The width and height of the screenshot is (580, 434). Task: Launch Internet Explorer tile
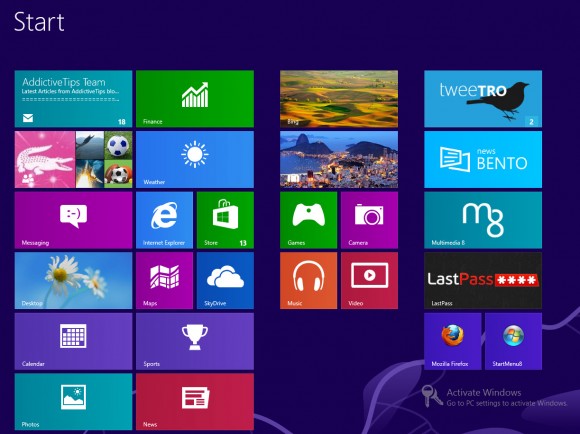[165, 220]
